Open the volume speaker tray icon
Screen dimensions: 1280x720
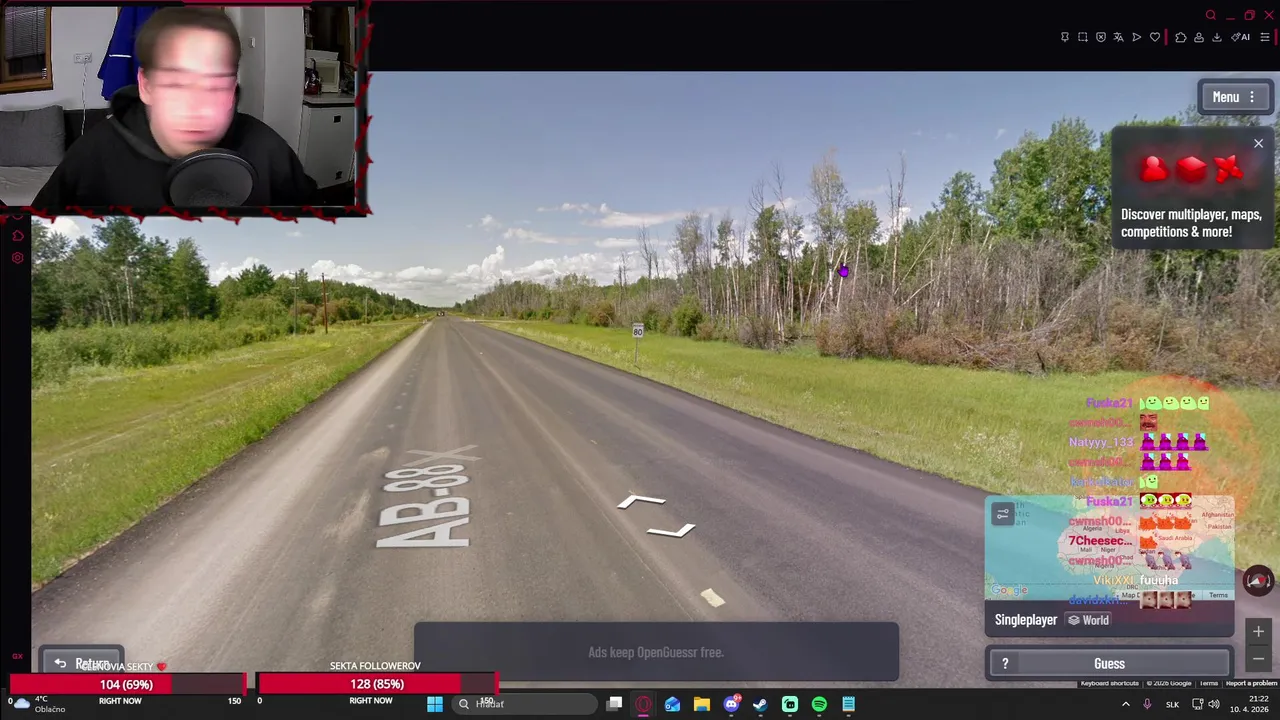[1213, 704]
